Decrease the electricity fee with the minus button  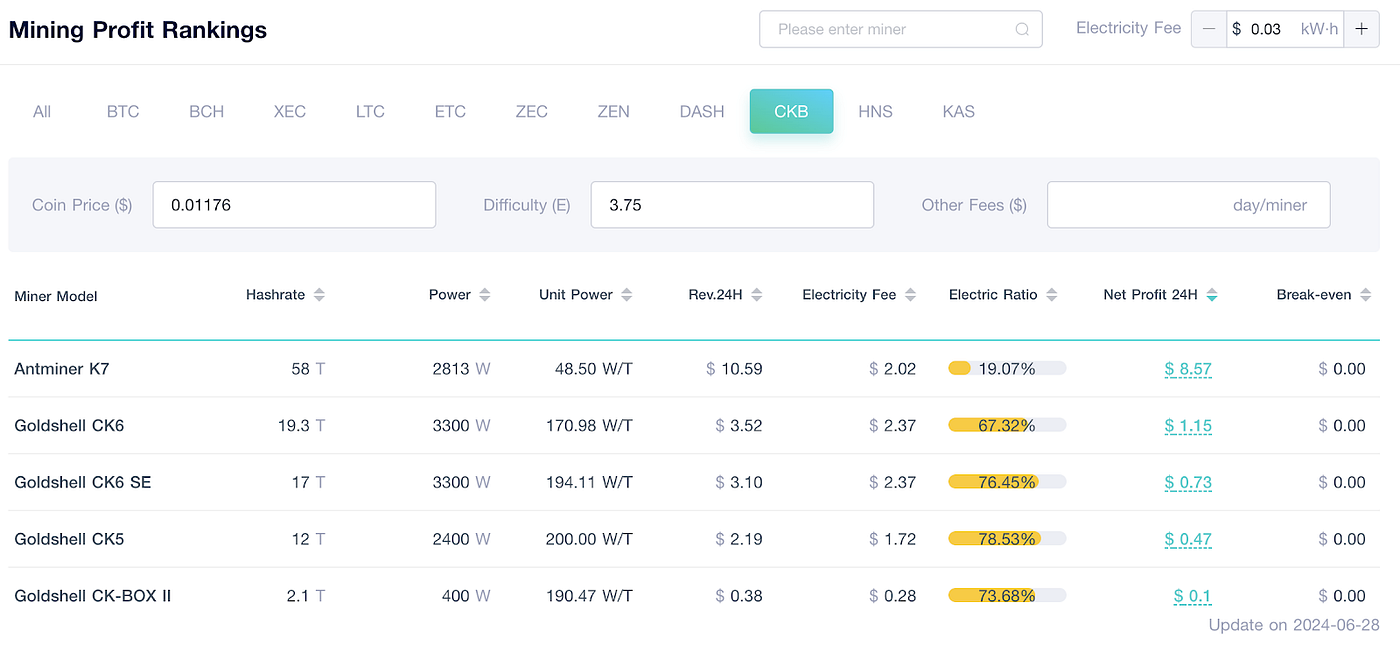click(1209, 29)
